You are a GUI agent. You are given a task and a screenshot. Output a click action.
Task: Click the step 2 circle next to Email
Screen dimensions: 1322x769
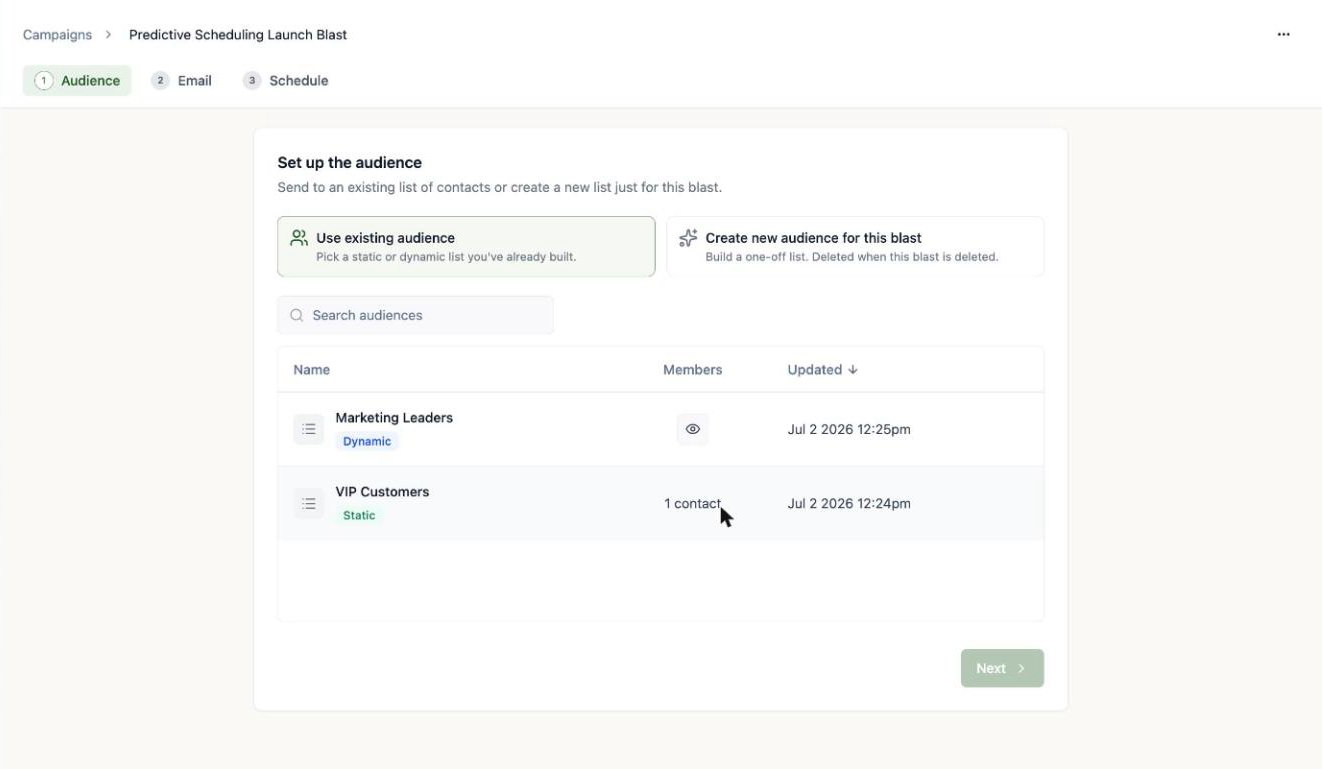(160, 81)
